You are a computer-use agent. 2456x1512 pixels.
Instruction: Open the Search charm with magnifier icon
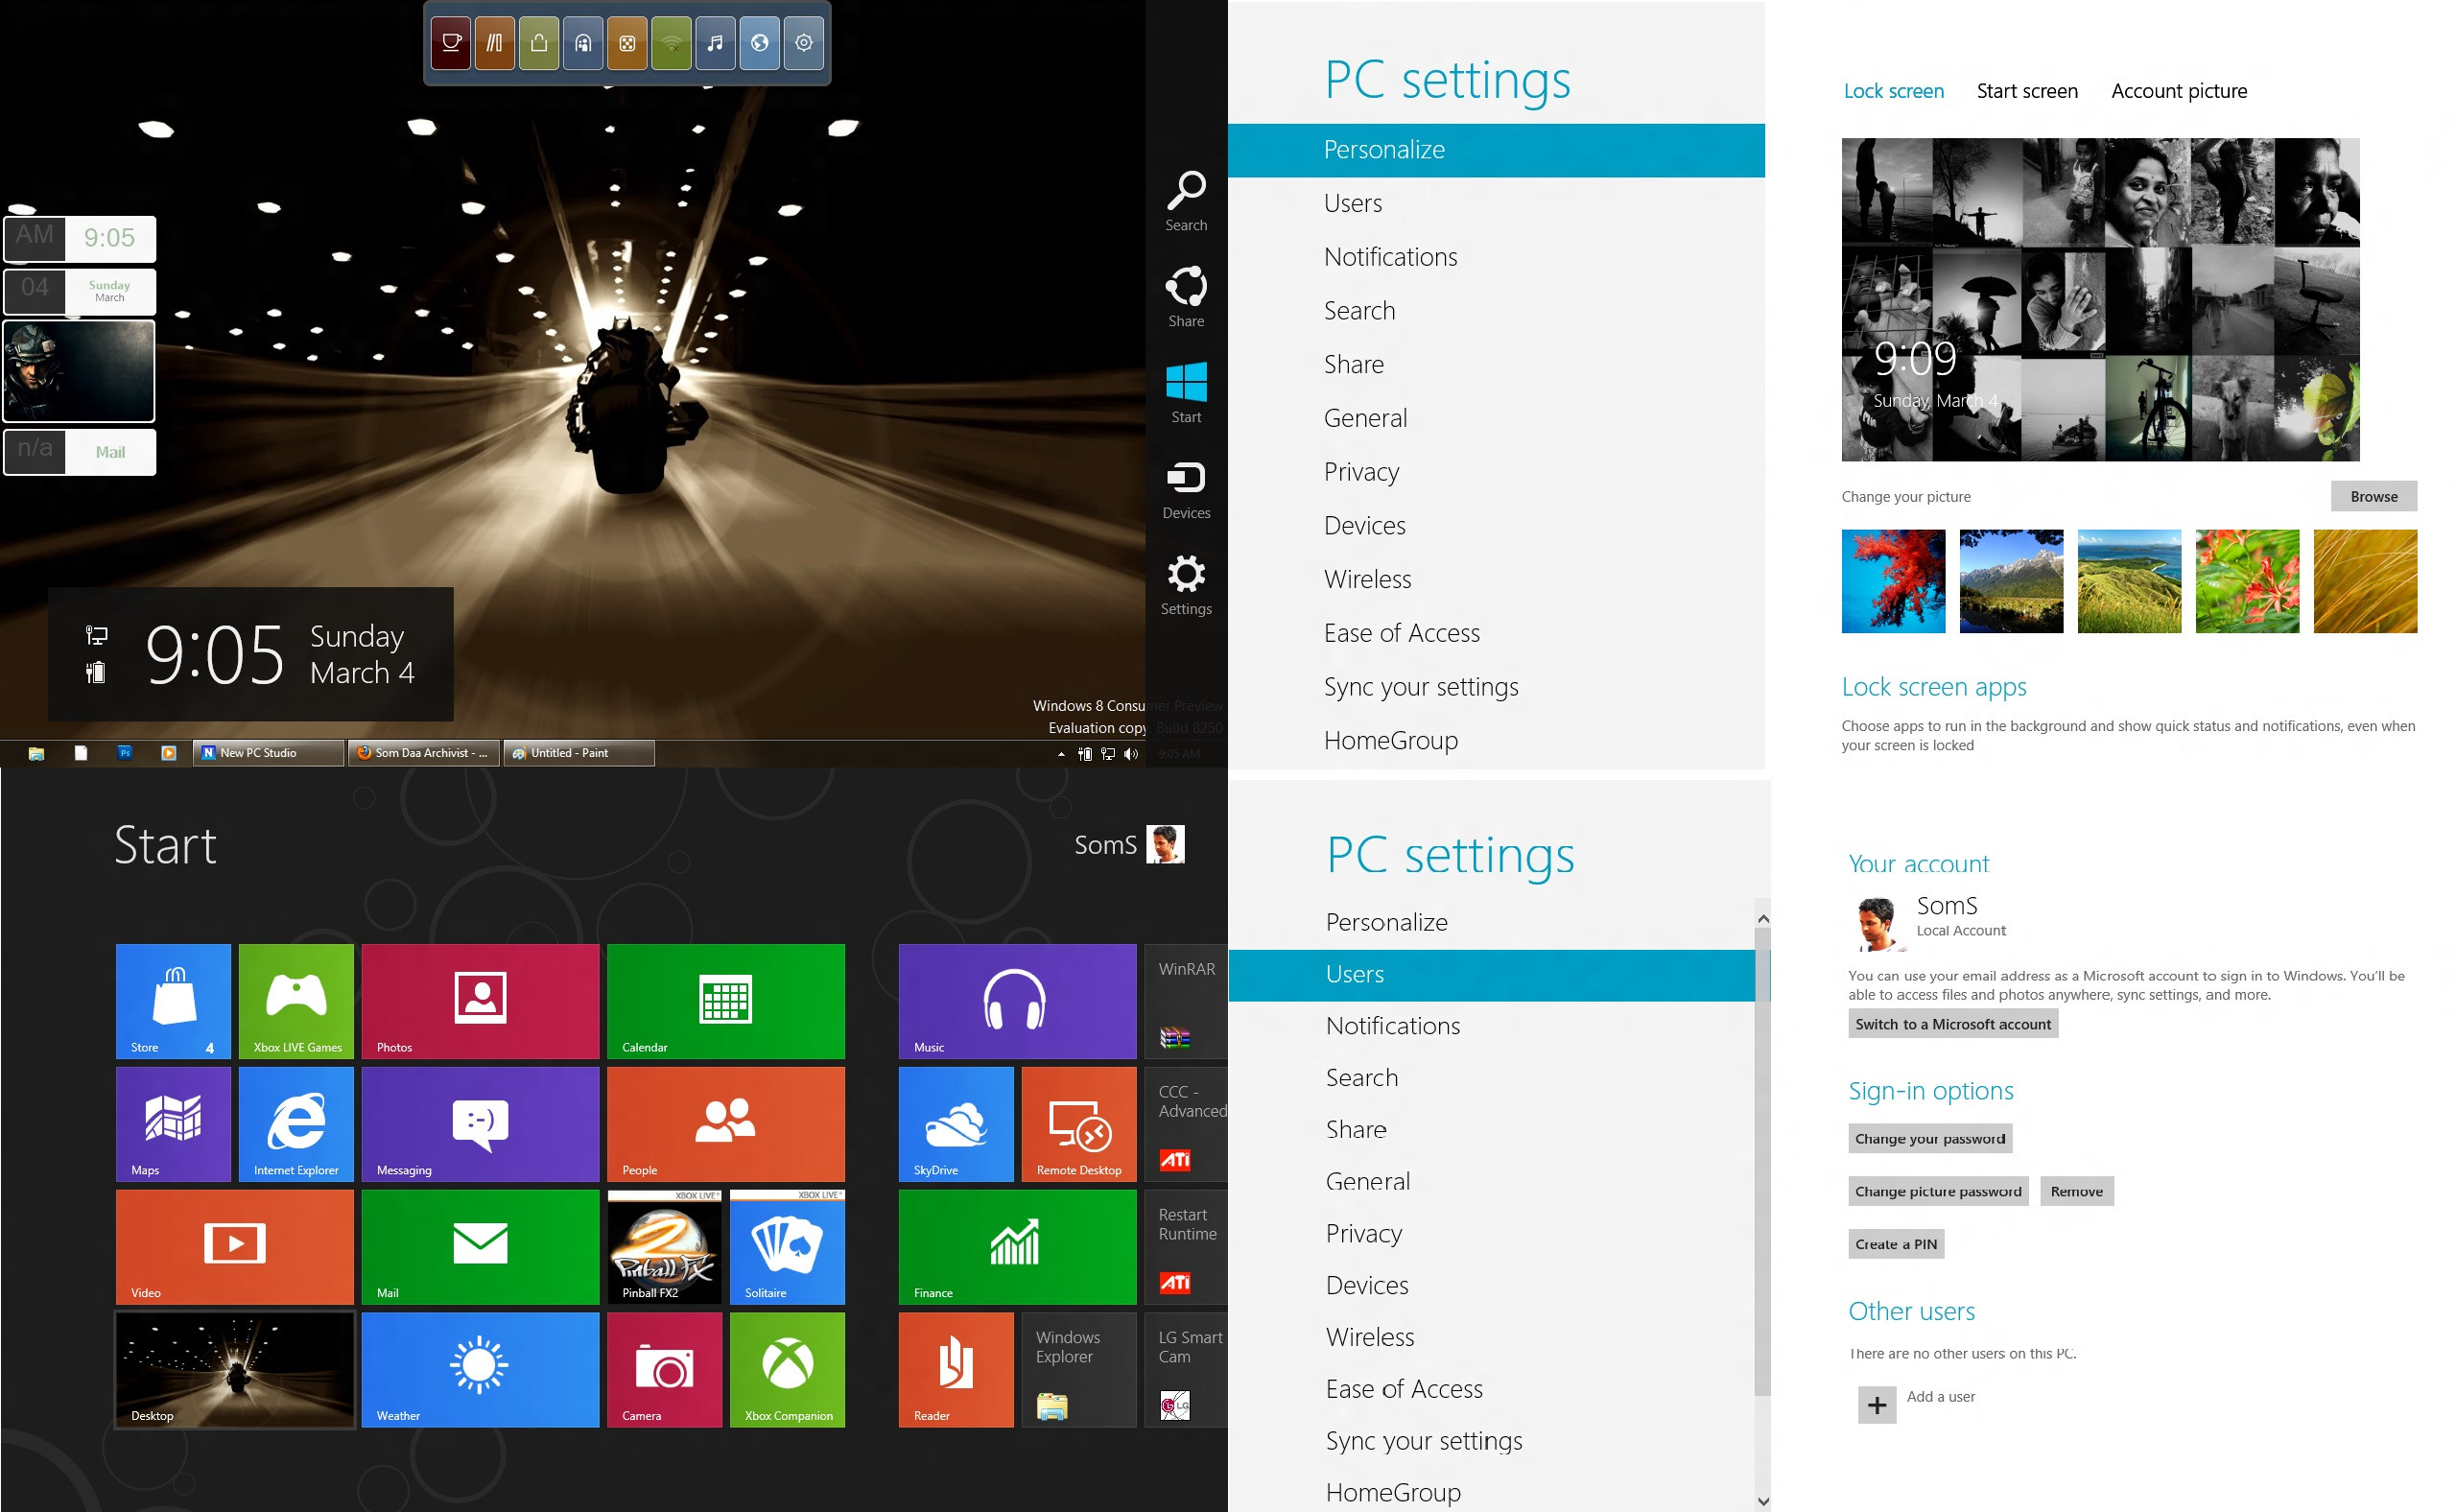1186,201
